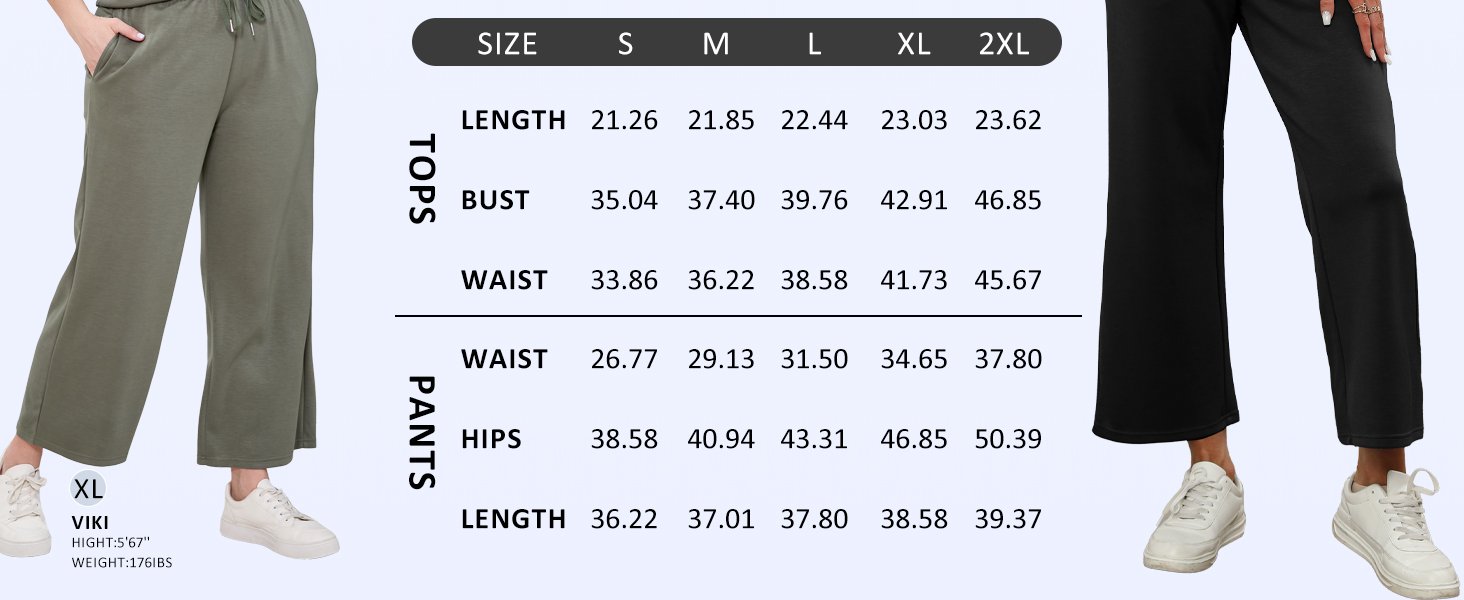Screen dimensions: 1464x600
Task: Click the S column header
Action: click(625, 44)
